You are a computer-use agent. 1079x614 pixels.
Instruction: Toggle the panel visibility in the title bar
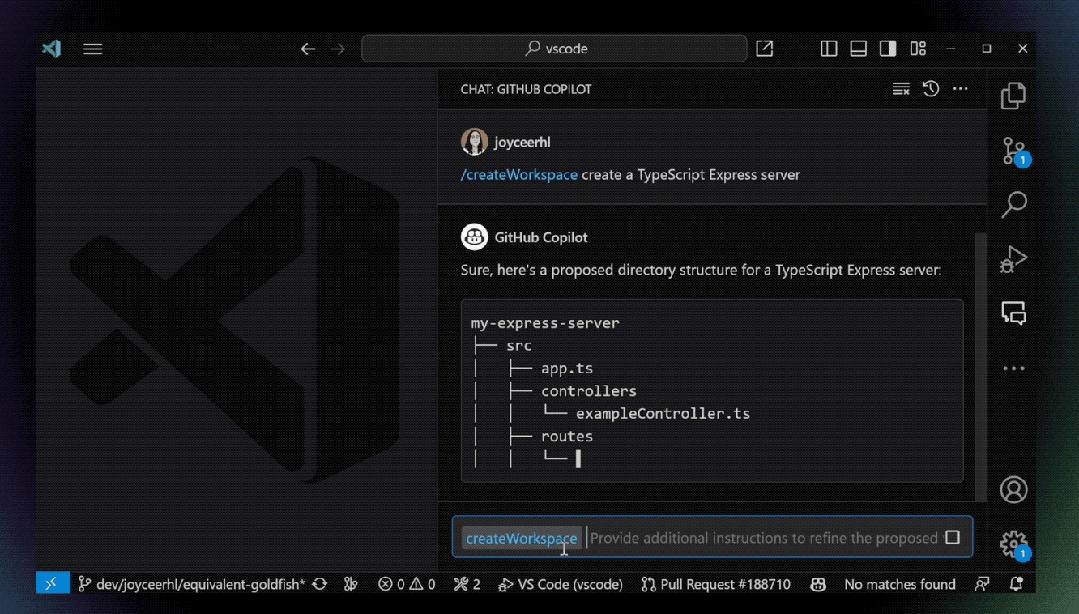click(x=858, y=47)
